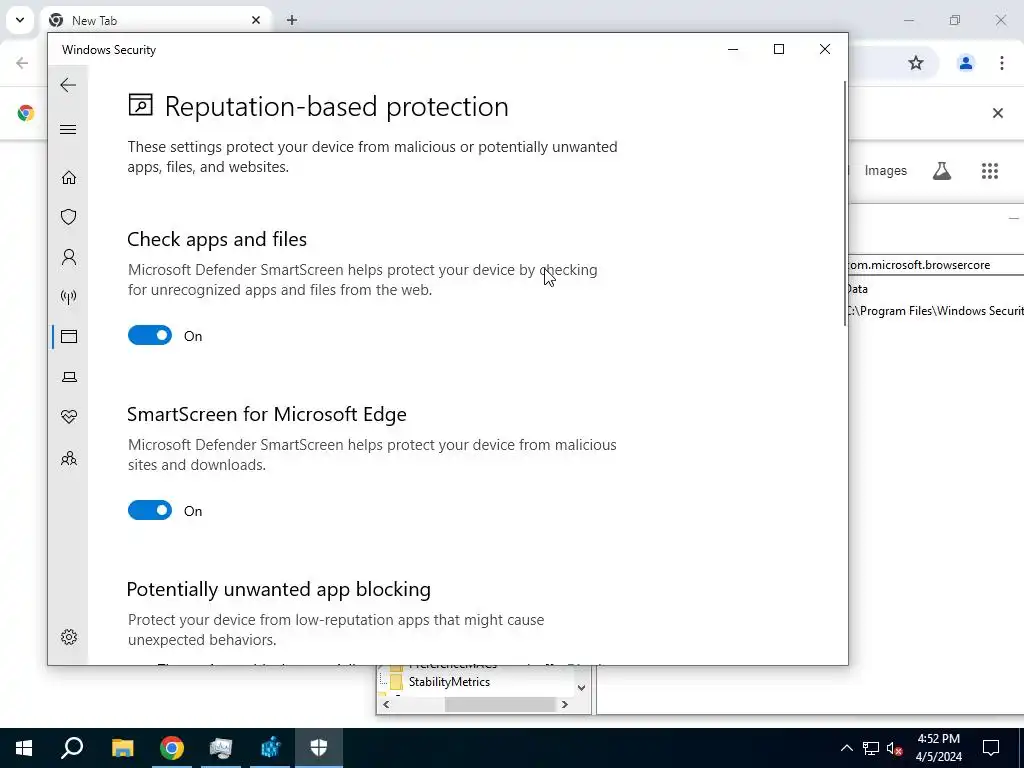The width and height of the screenshot is (1024, 768).
Task: Click Chrome back navigation arrow
Action: click(x=22, y=63)
